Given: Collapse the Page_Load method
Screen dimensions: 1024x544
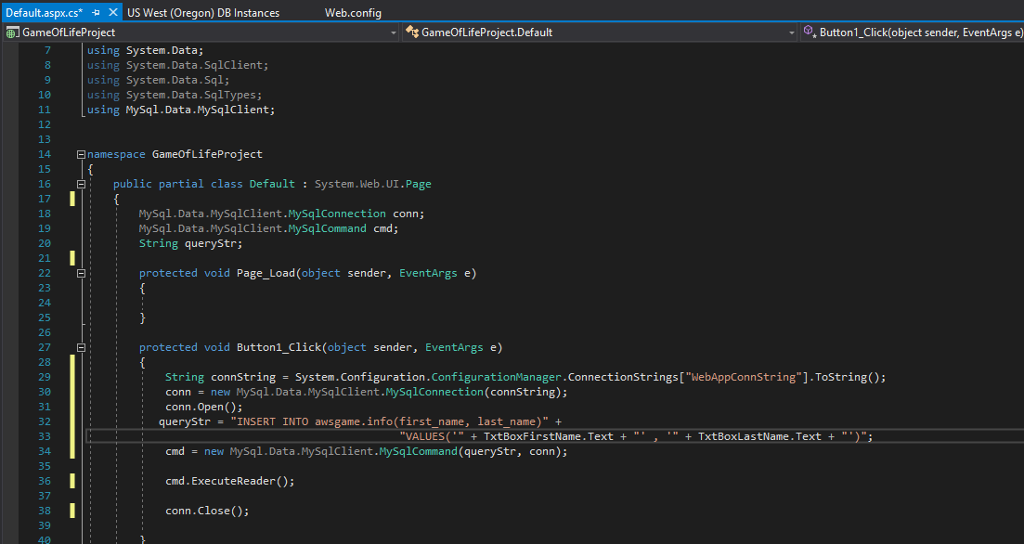Looking at the screenshot, I should point(80,273).
